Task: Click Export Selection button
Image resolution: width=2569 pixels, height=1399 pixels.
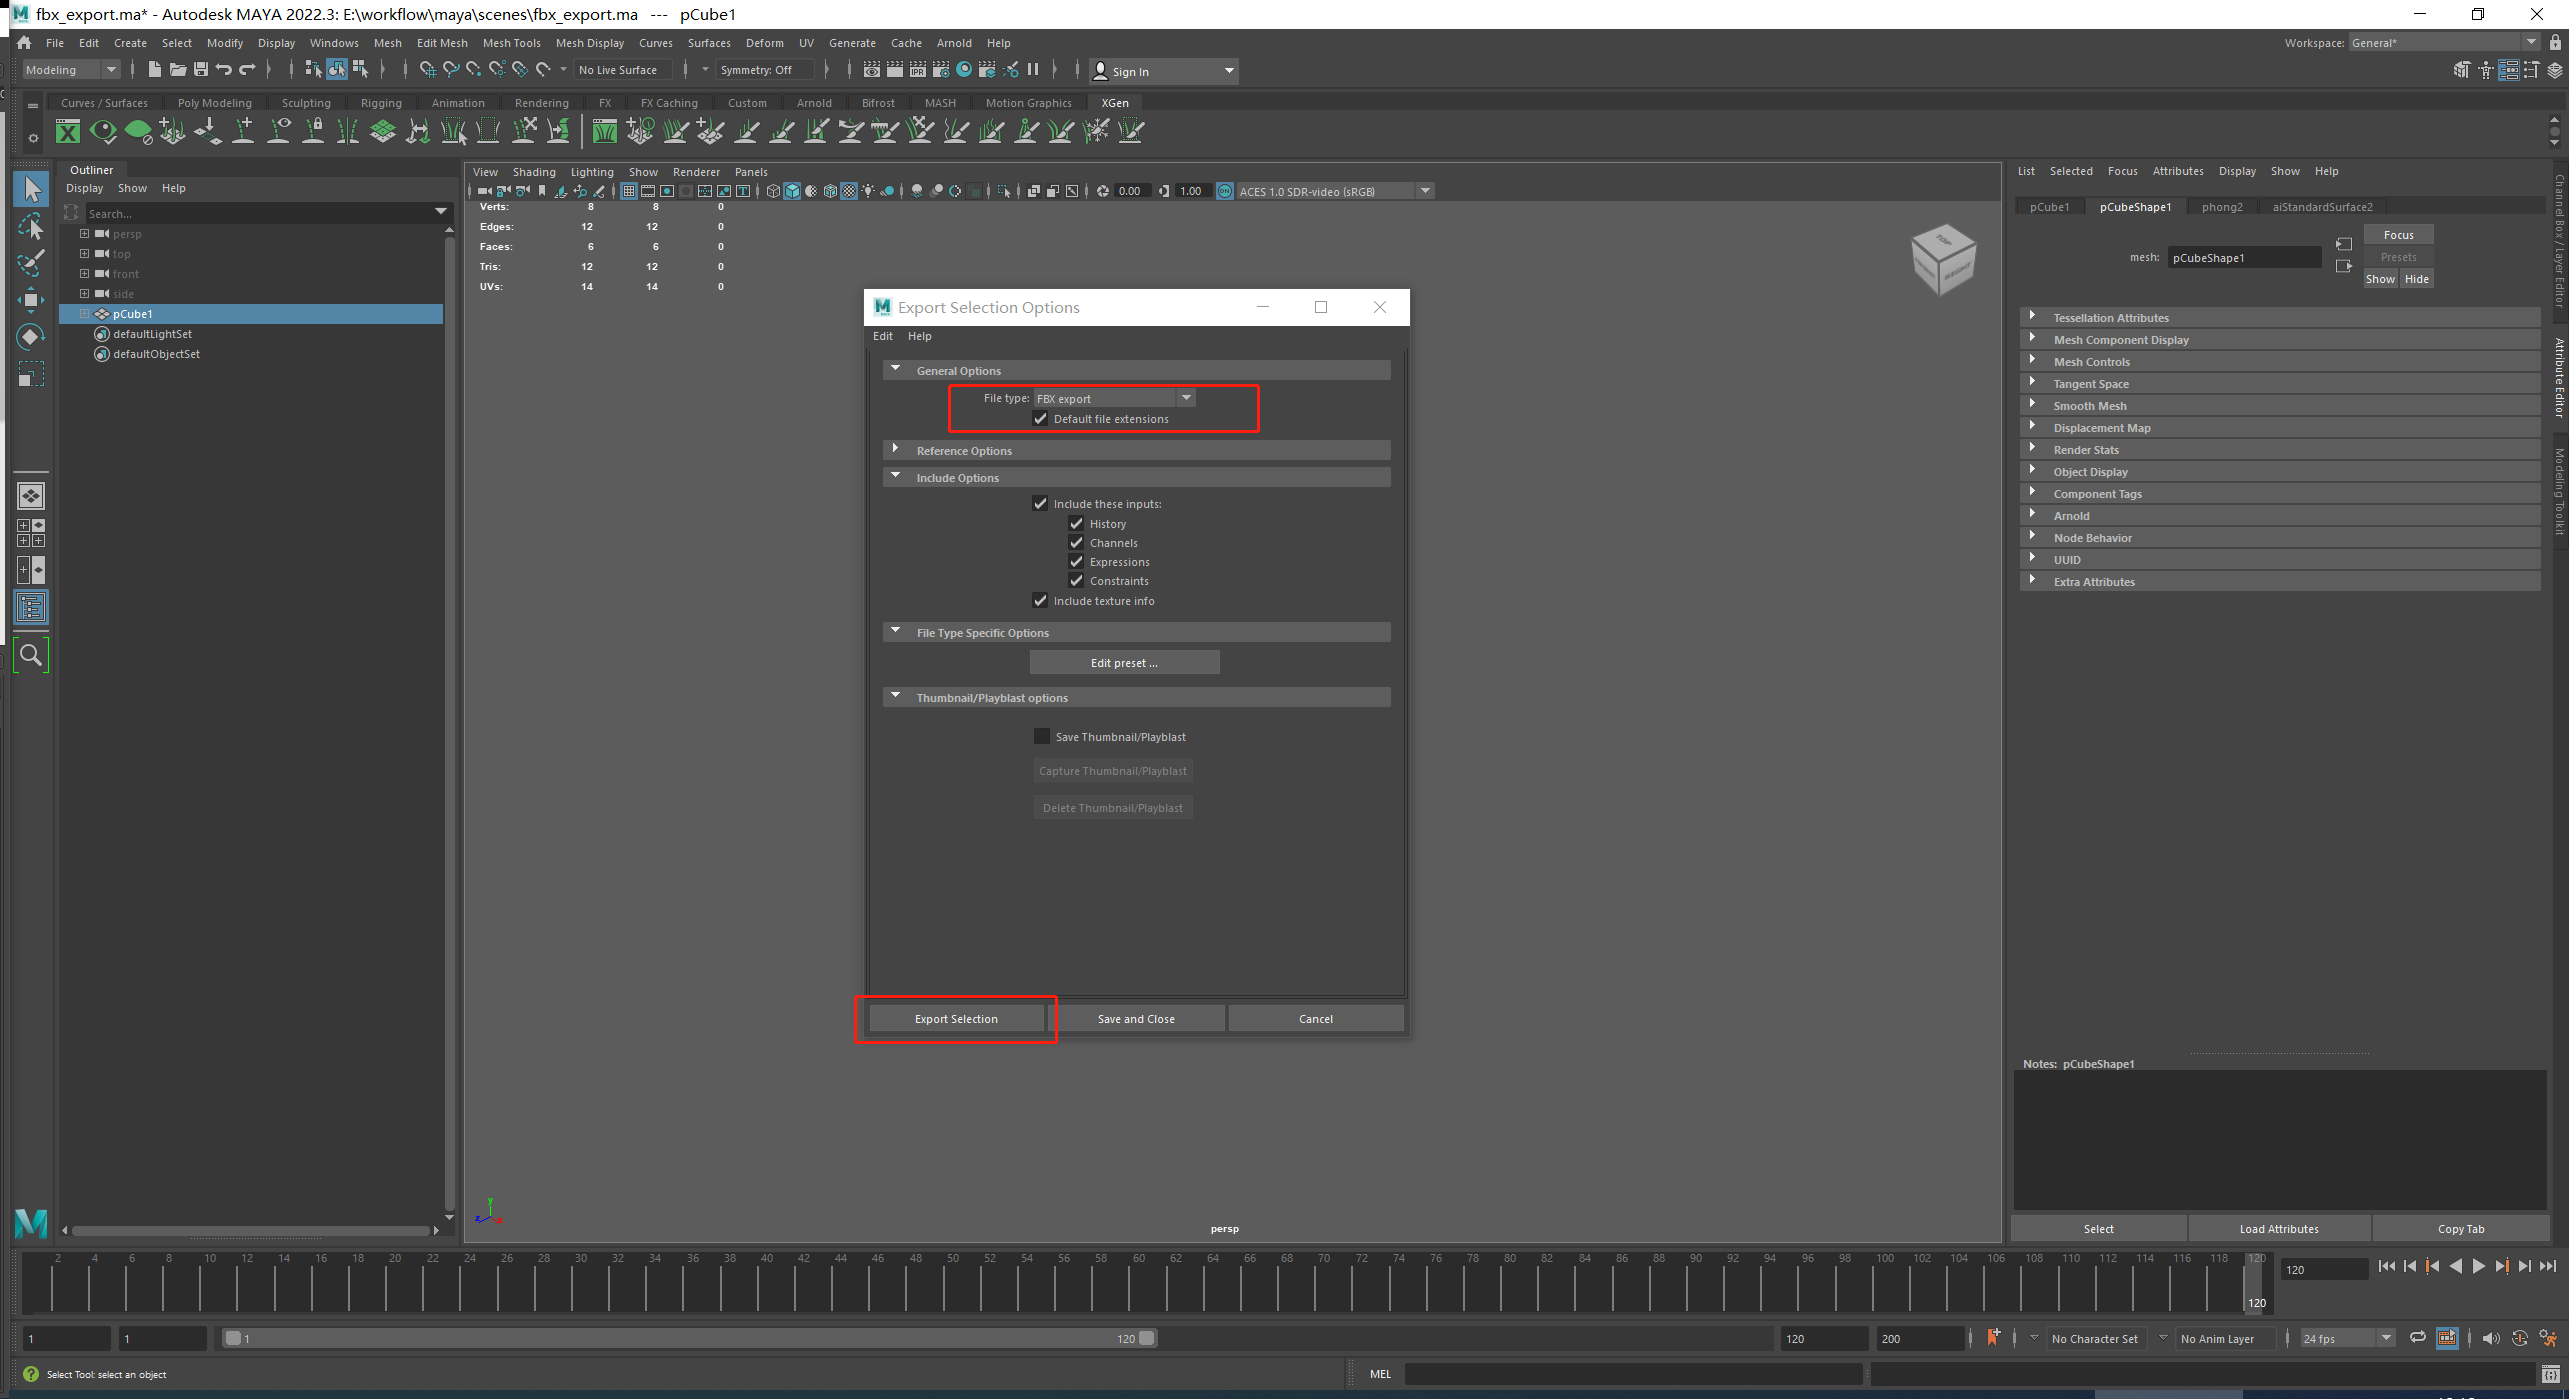Action: (956, 1018)
